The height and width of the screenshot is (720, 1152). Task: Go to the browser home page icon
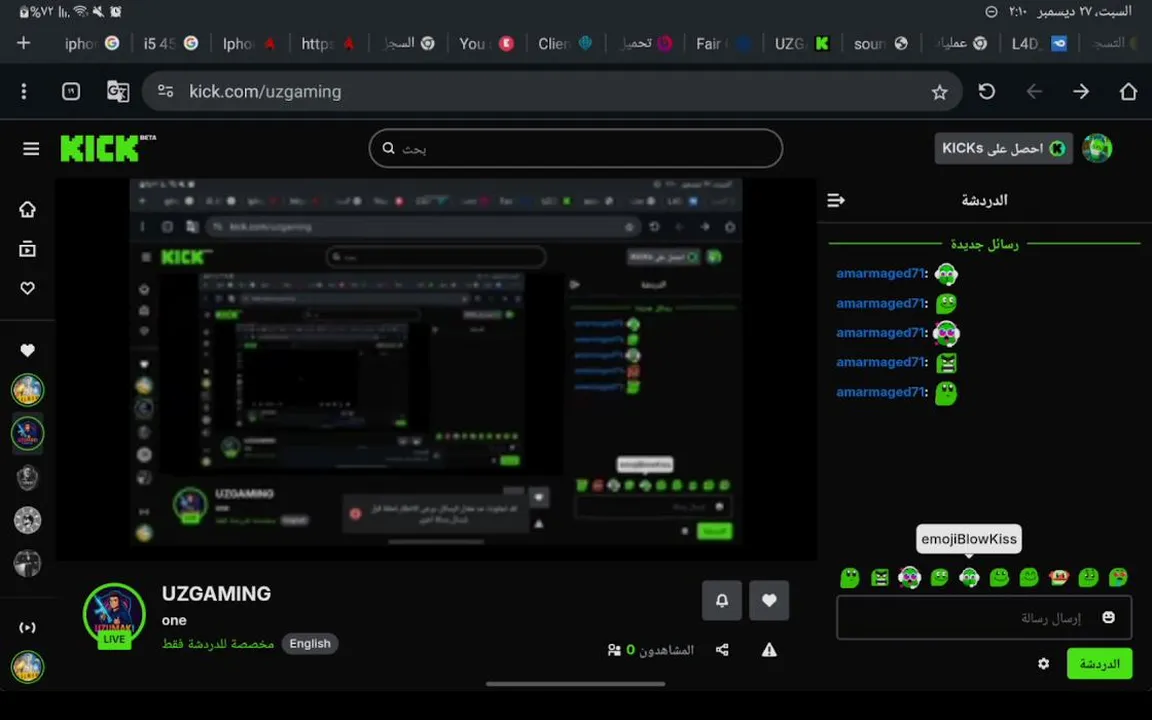tap(1128, 91)
